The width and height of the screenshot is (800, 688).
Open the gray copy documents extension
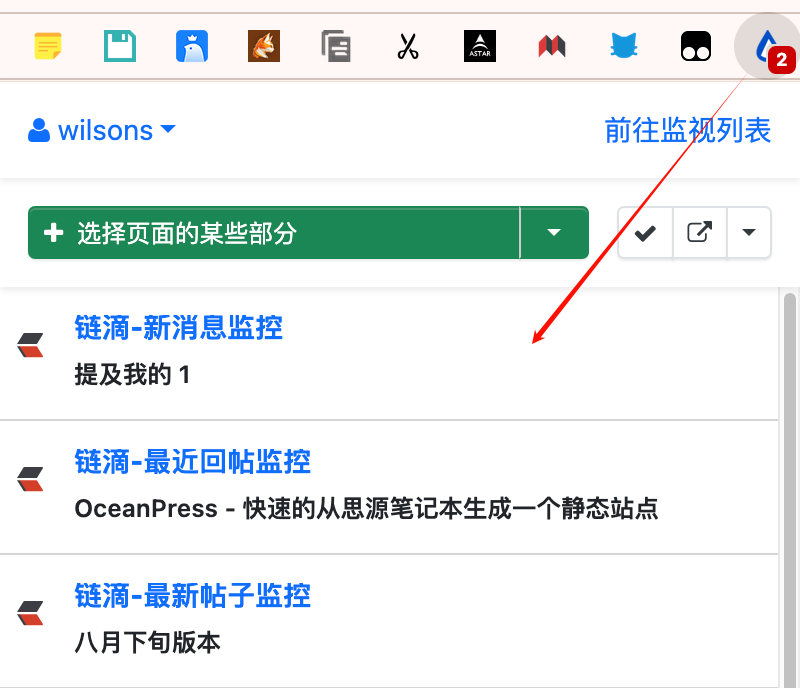336,46
